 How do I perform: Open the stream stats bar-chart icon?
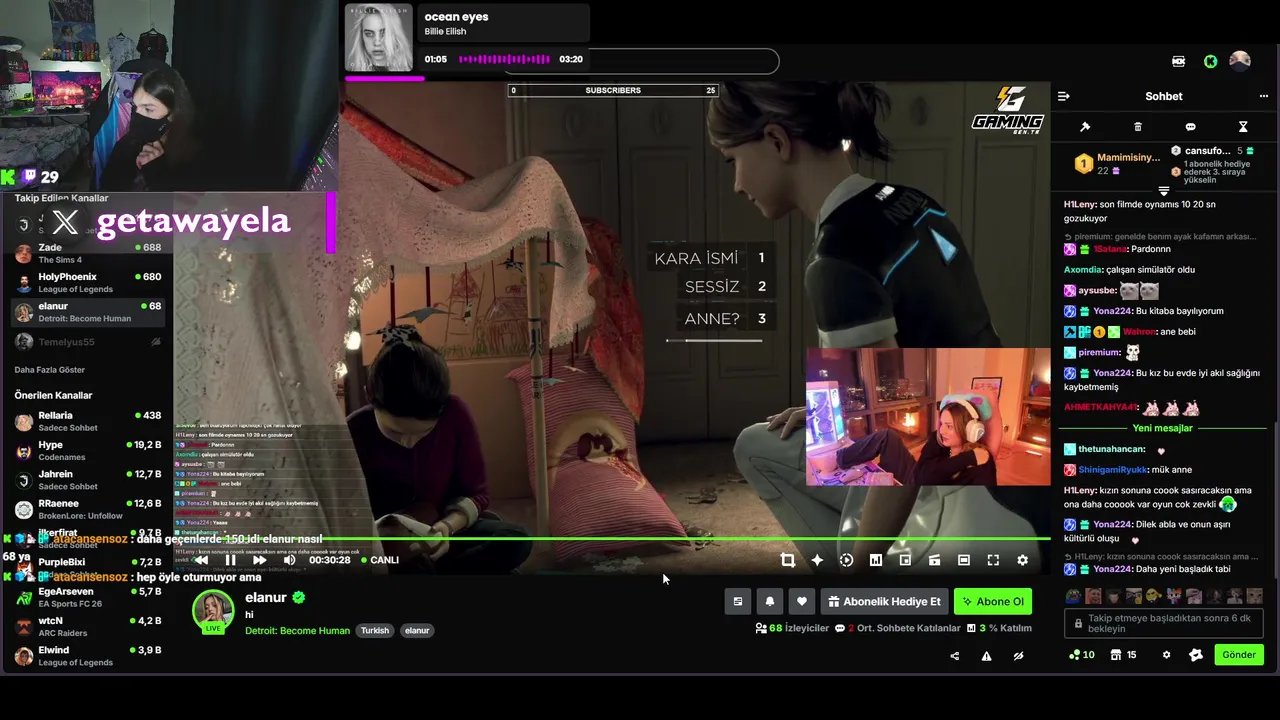pyautogui.click(x=876, y=560)
